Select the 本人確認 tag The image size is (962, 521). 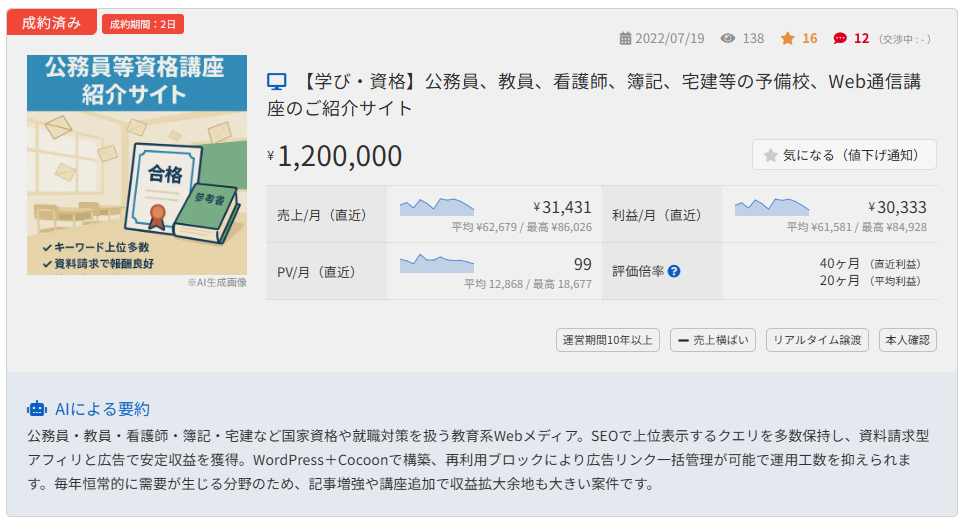907,340
